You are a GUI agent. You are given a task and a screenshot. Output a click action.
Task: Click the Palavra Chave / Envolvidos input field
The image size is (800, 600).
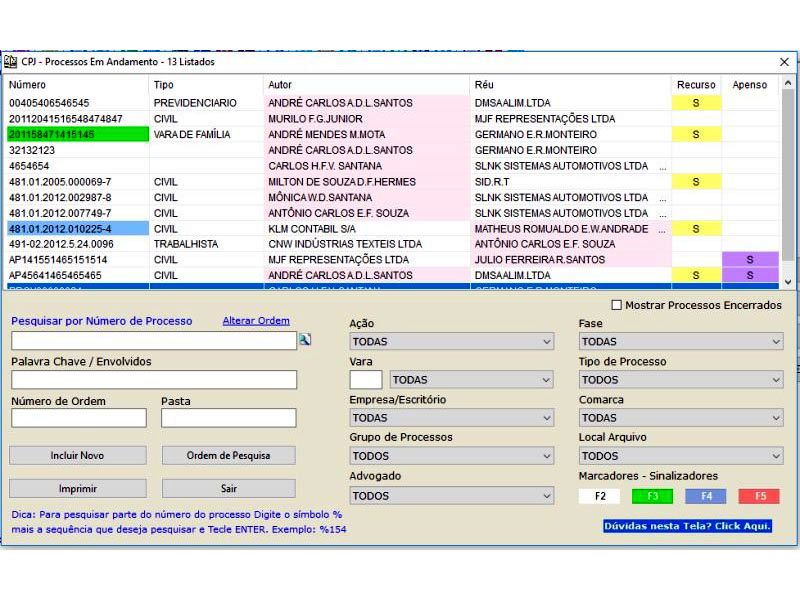tap(154, 380)
